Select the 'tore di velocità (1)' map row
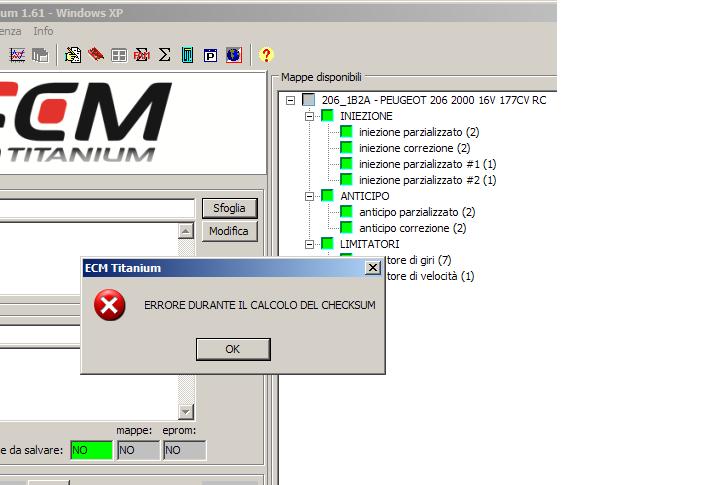The image size is (720, 485). click(x=430, y=276)
